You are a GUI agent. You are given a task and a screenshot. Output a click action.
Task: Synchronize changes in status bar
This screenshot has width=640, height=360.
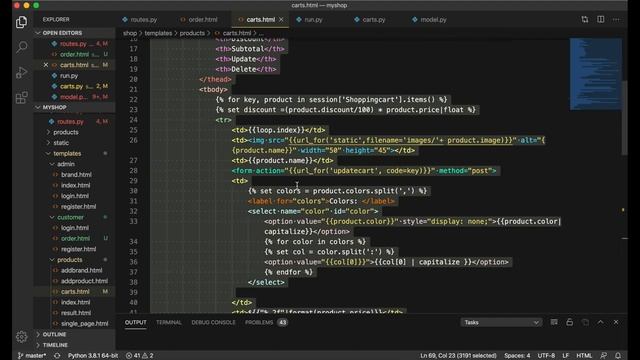(57, 356)
